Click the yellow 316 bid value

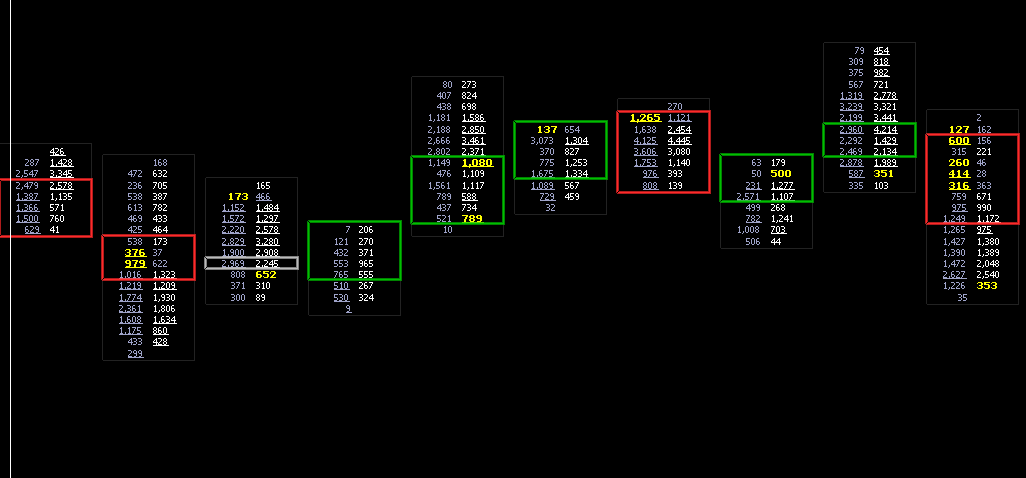point(959,186)
